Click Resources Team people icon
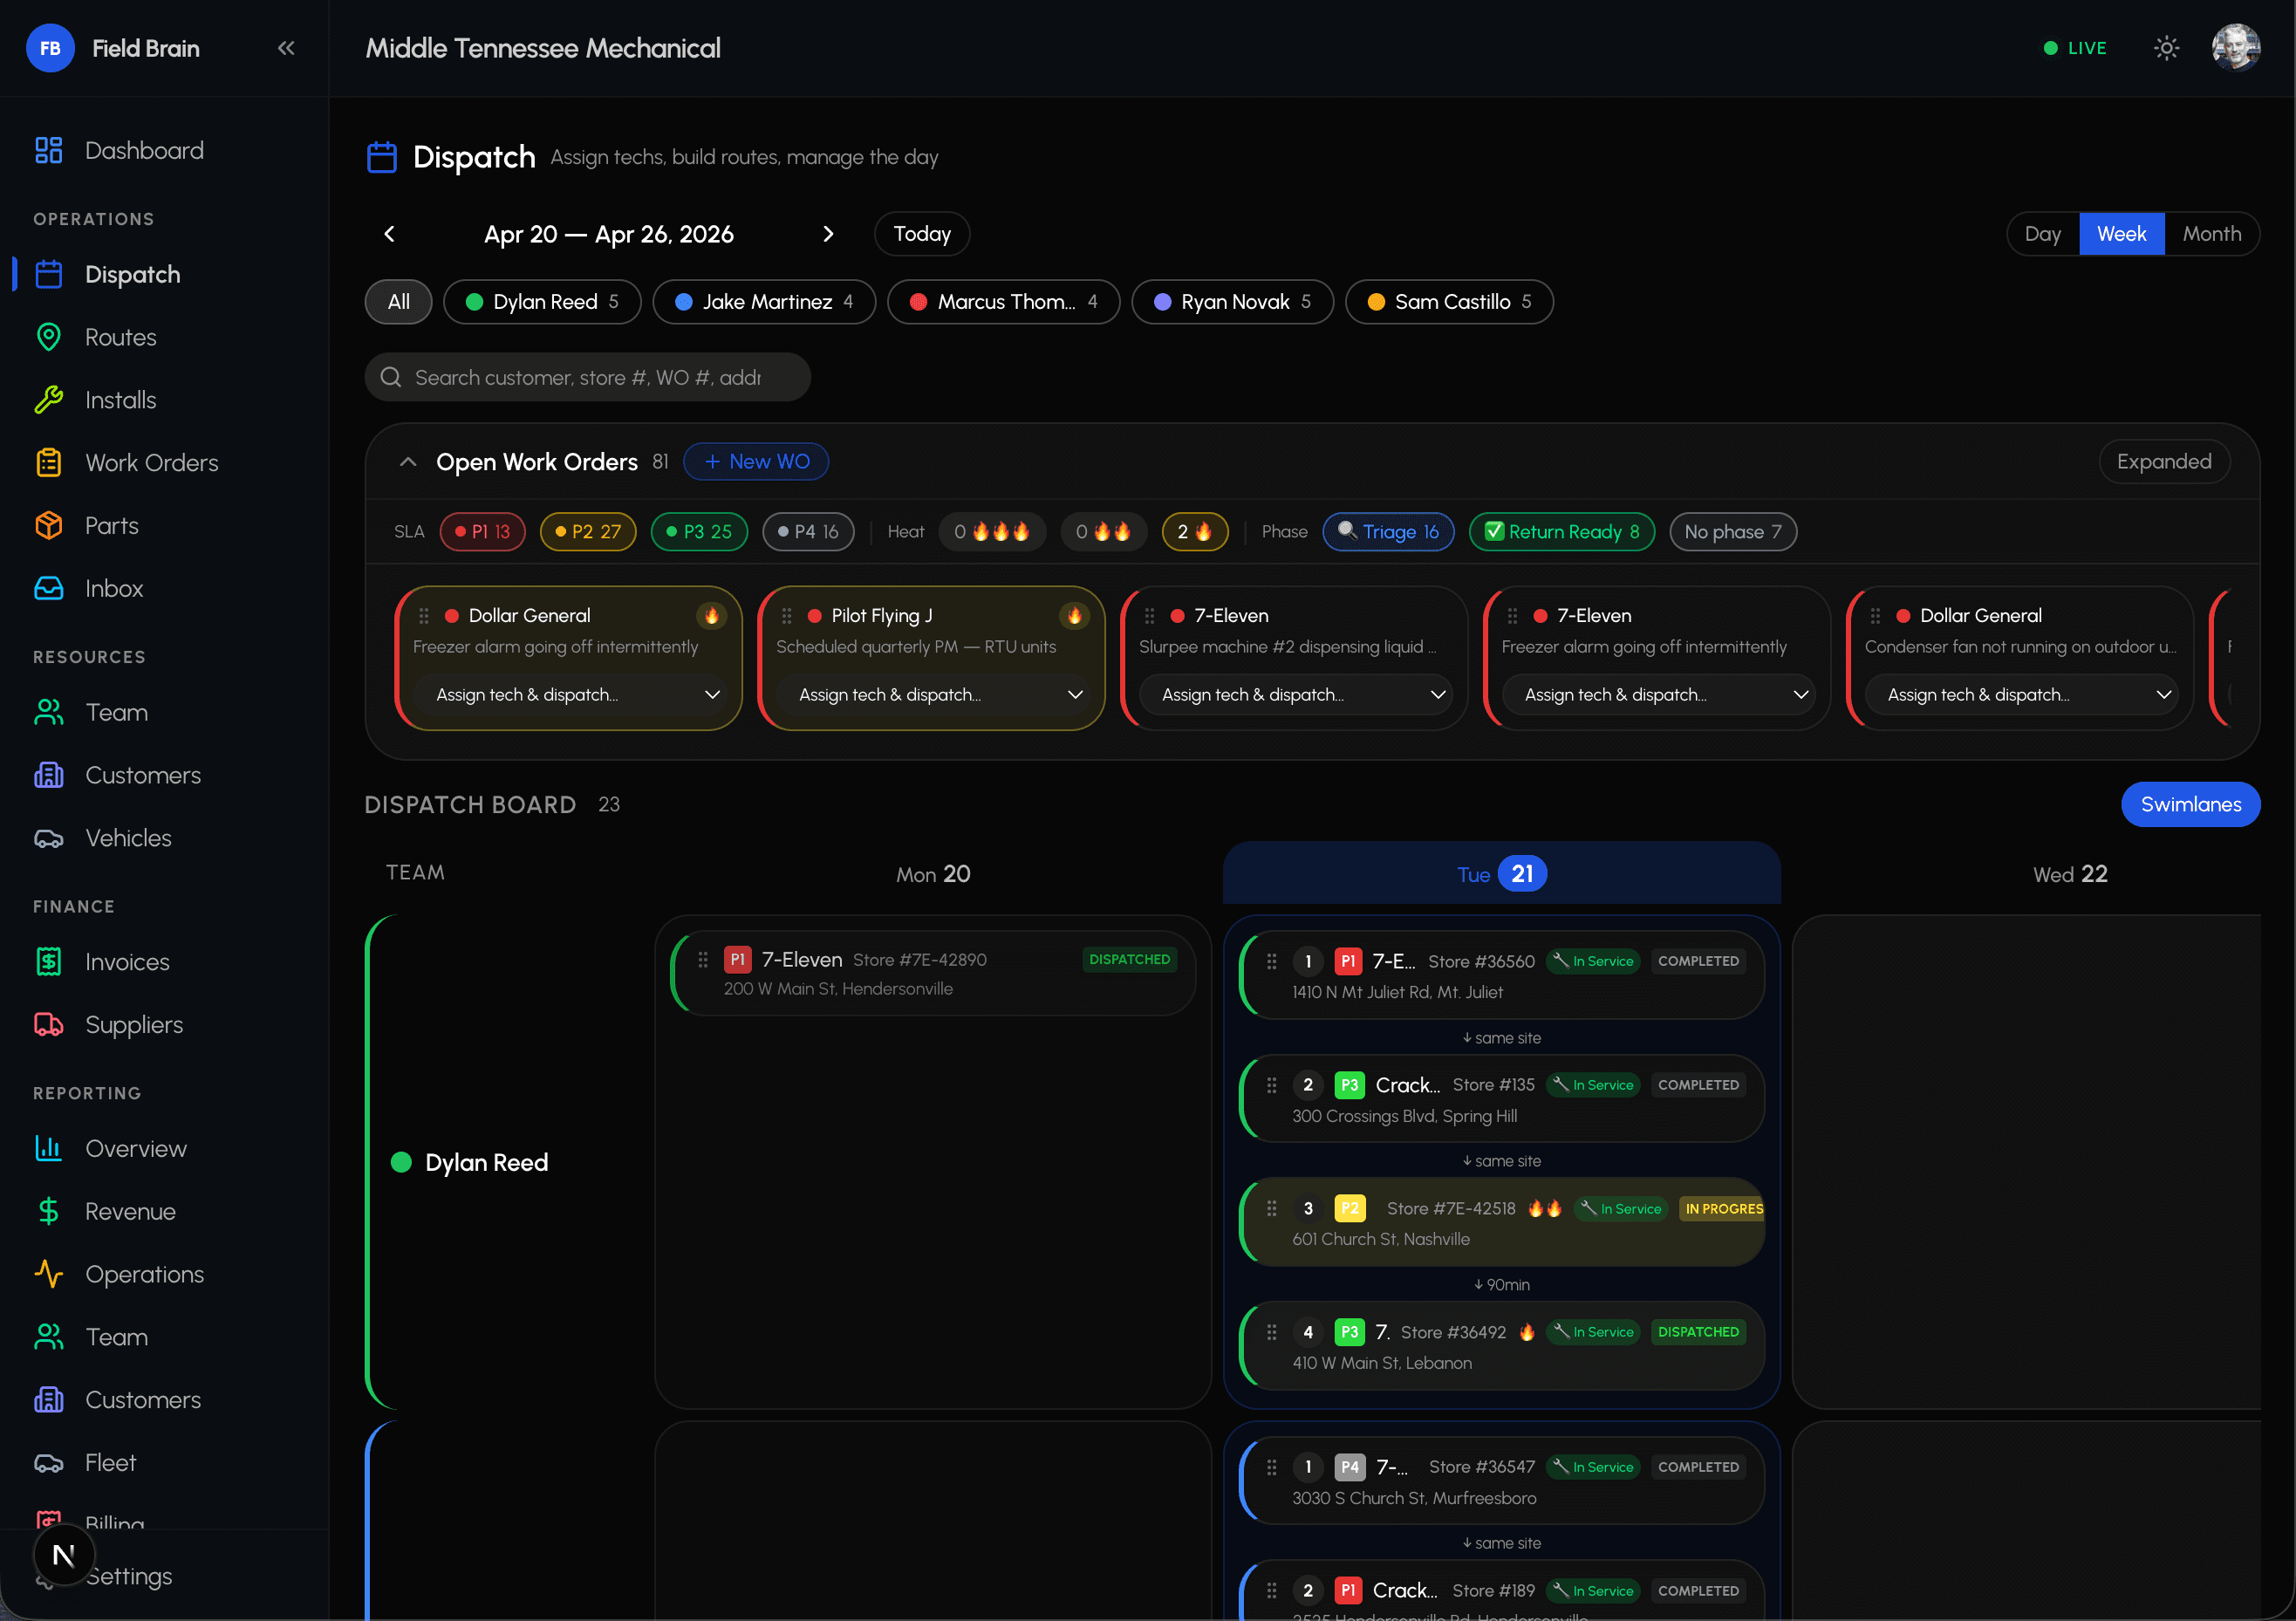The height and width of the screenshot is (1621, 2296). pos(49,713)
